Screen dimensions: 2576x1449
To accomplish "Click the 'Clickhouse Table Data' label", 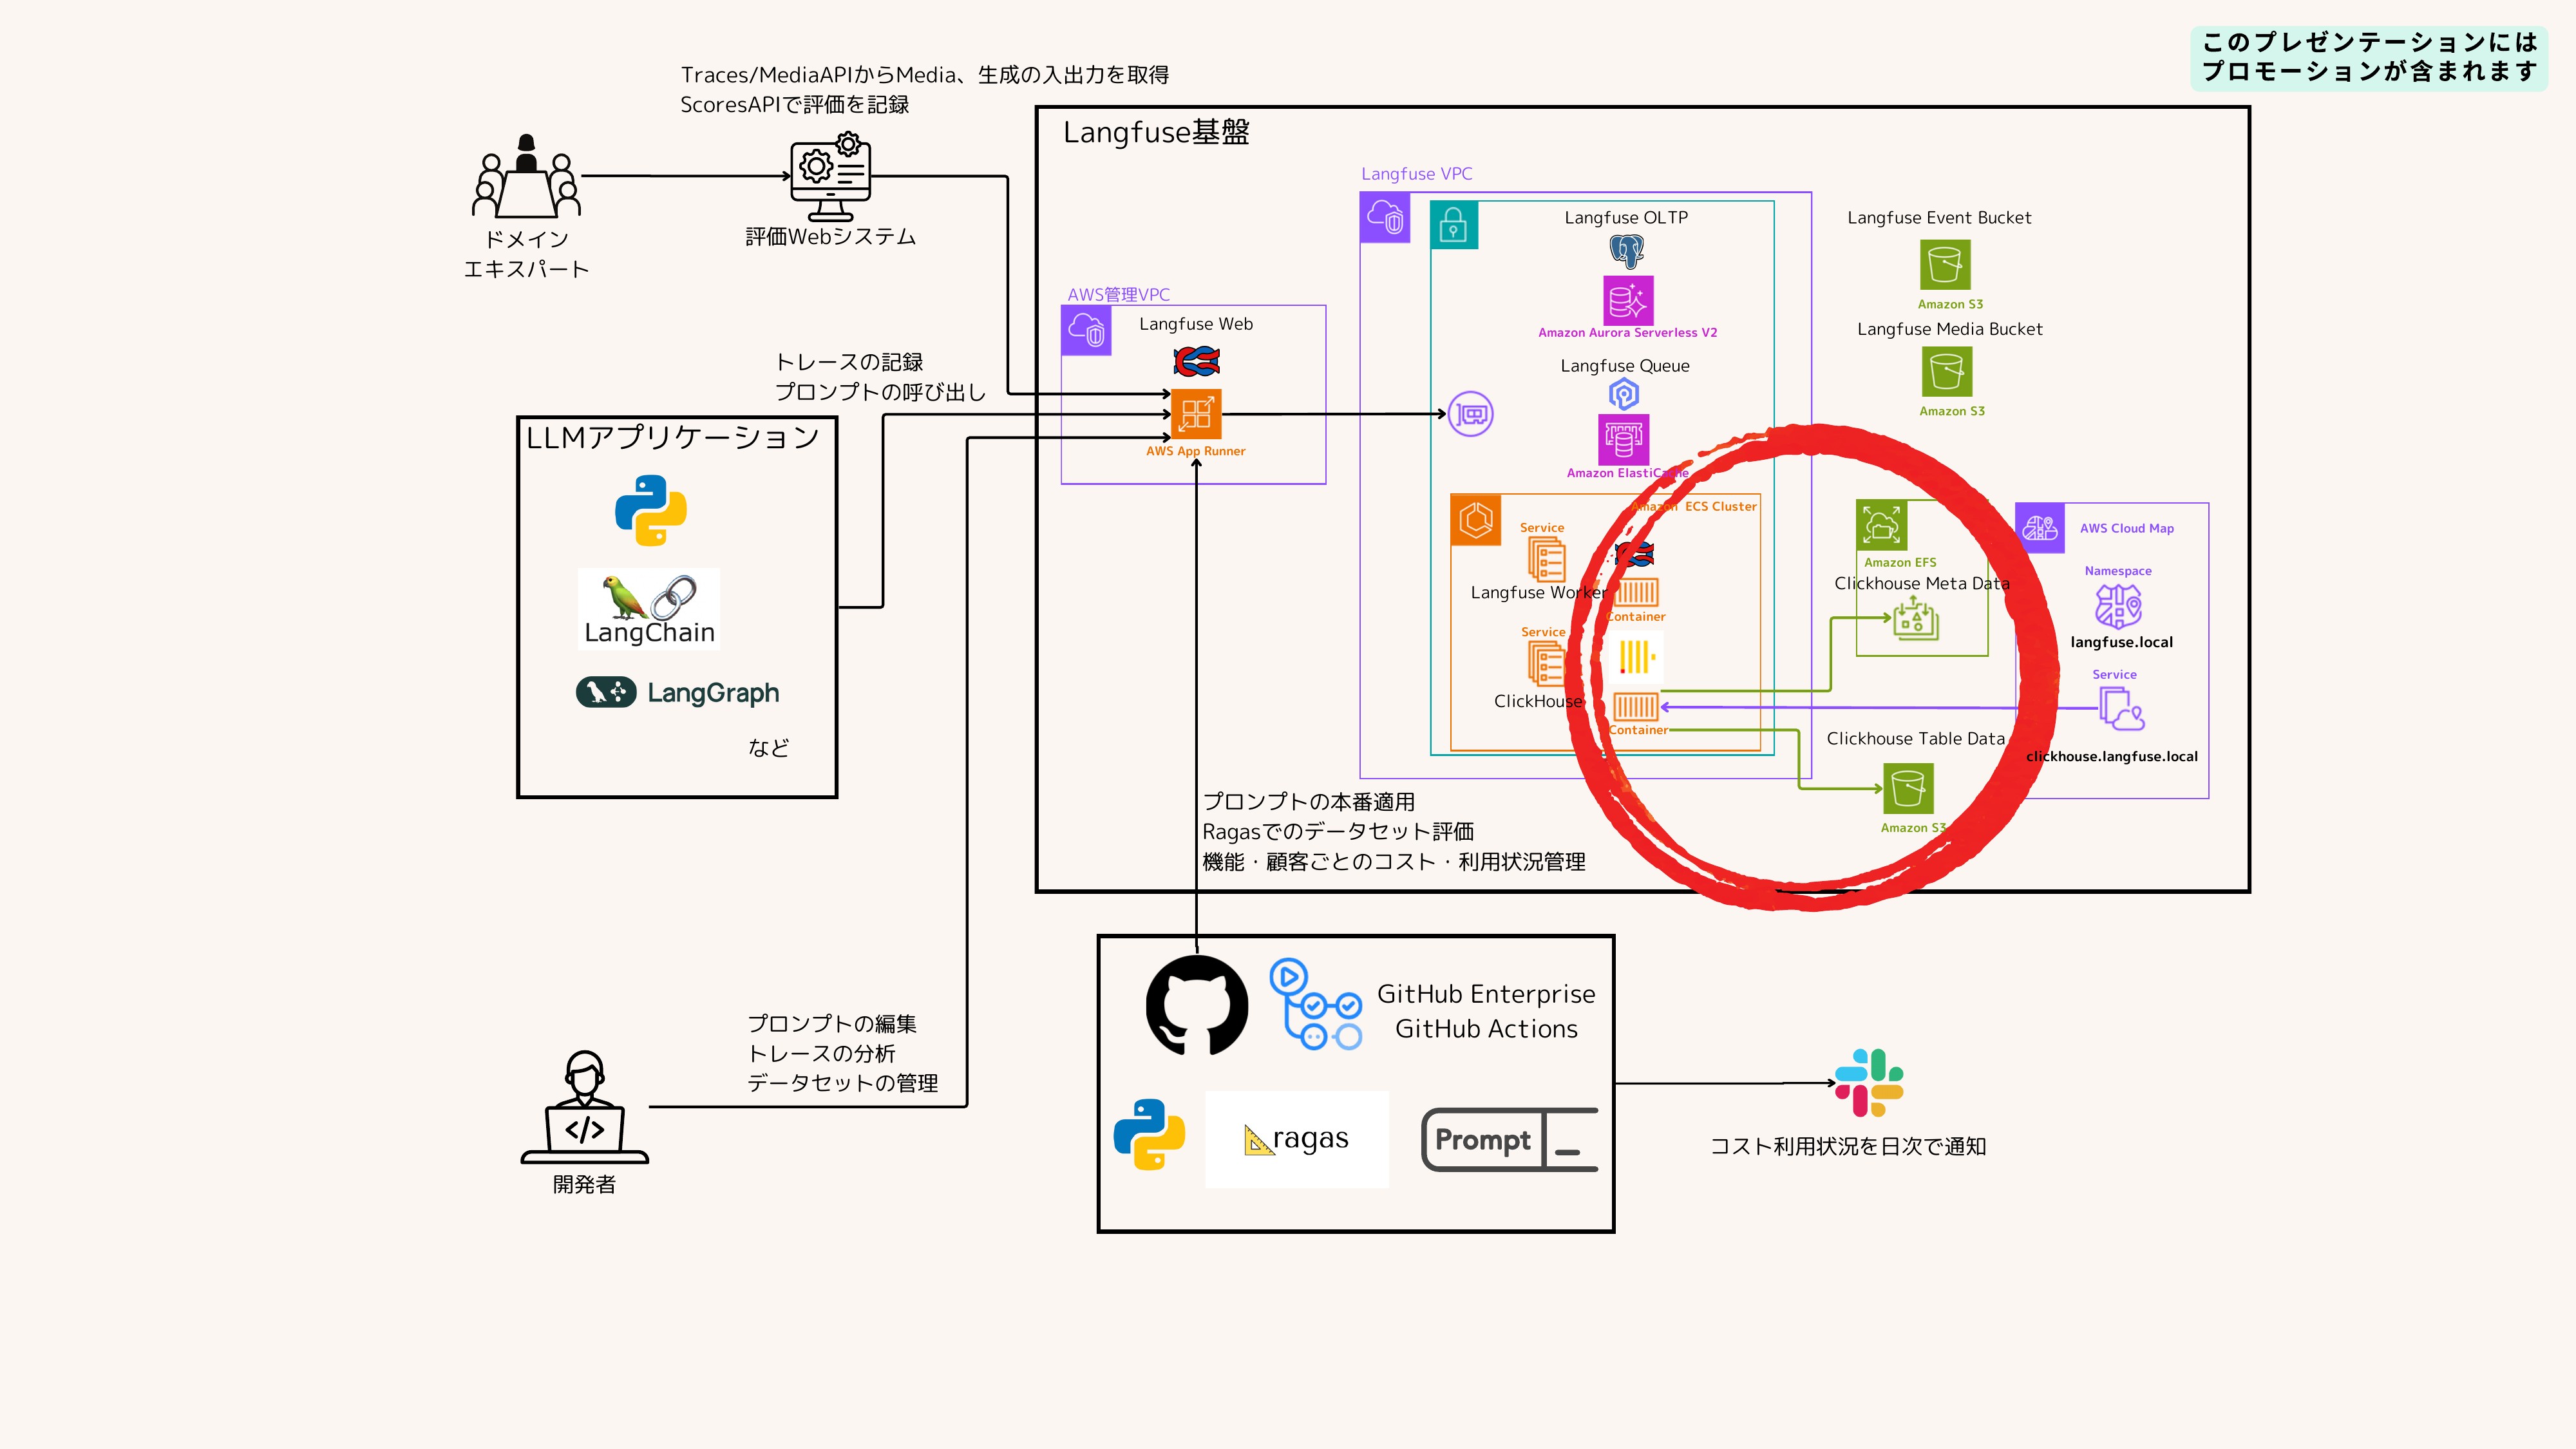I will 1915,738.
